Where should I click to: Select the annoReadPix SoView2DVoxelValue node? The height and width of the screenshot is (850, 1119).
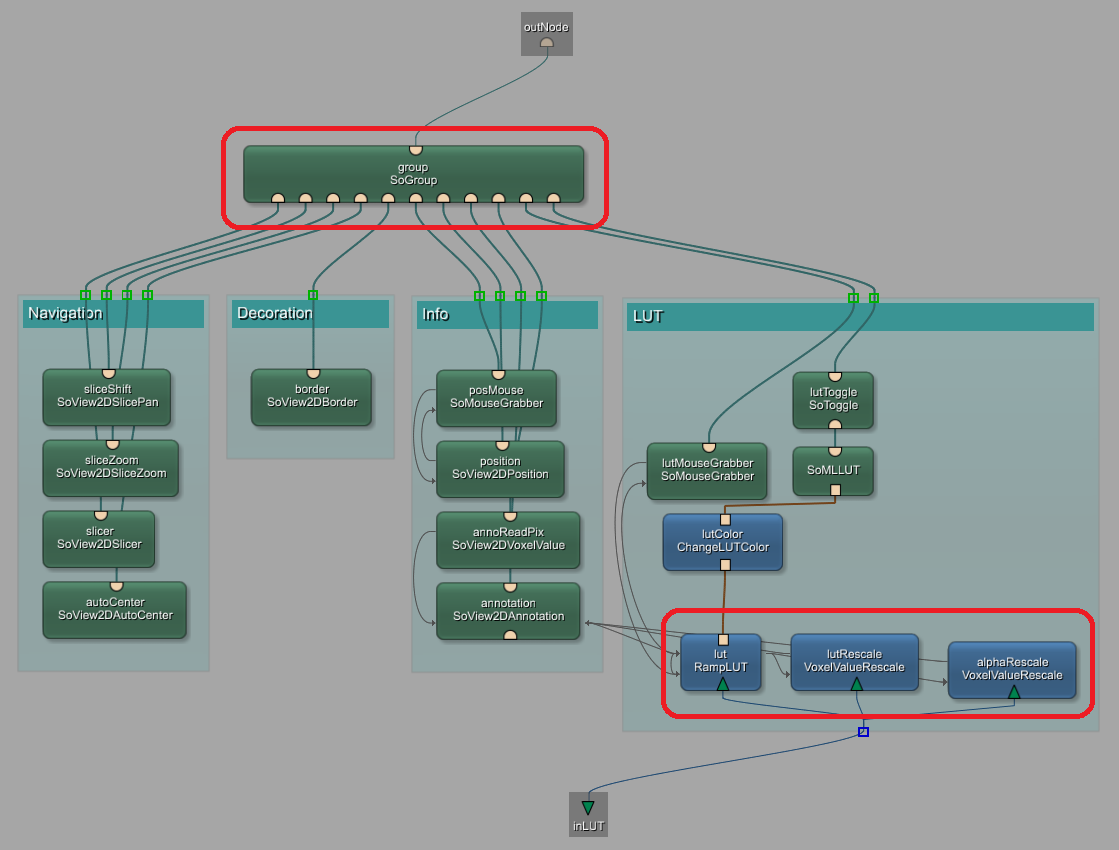pyautogui.click(x=508, y=539)
